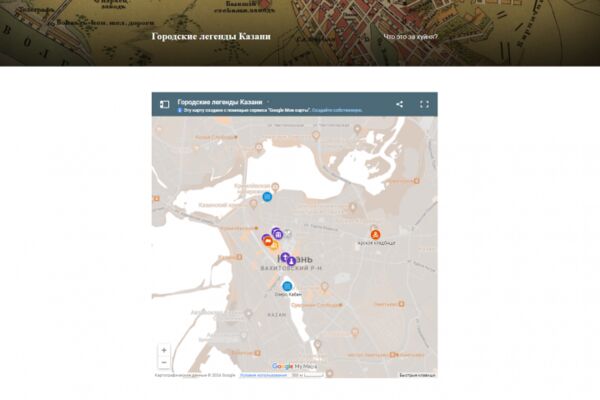The width and height of the screenshot is (600, 400).
Task: Select the blue marker at Озеро Кабан
Action: pyautogui.click(x=287, y=286)
